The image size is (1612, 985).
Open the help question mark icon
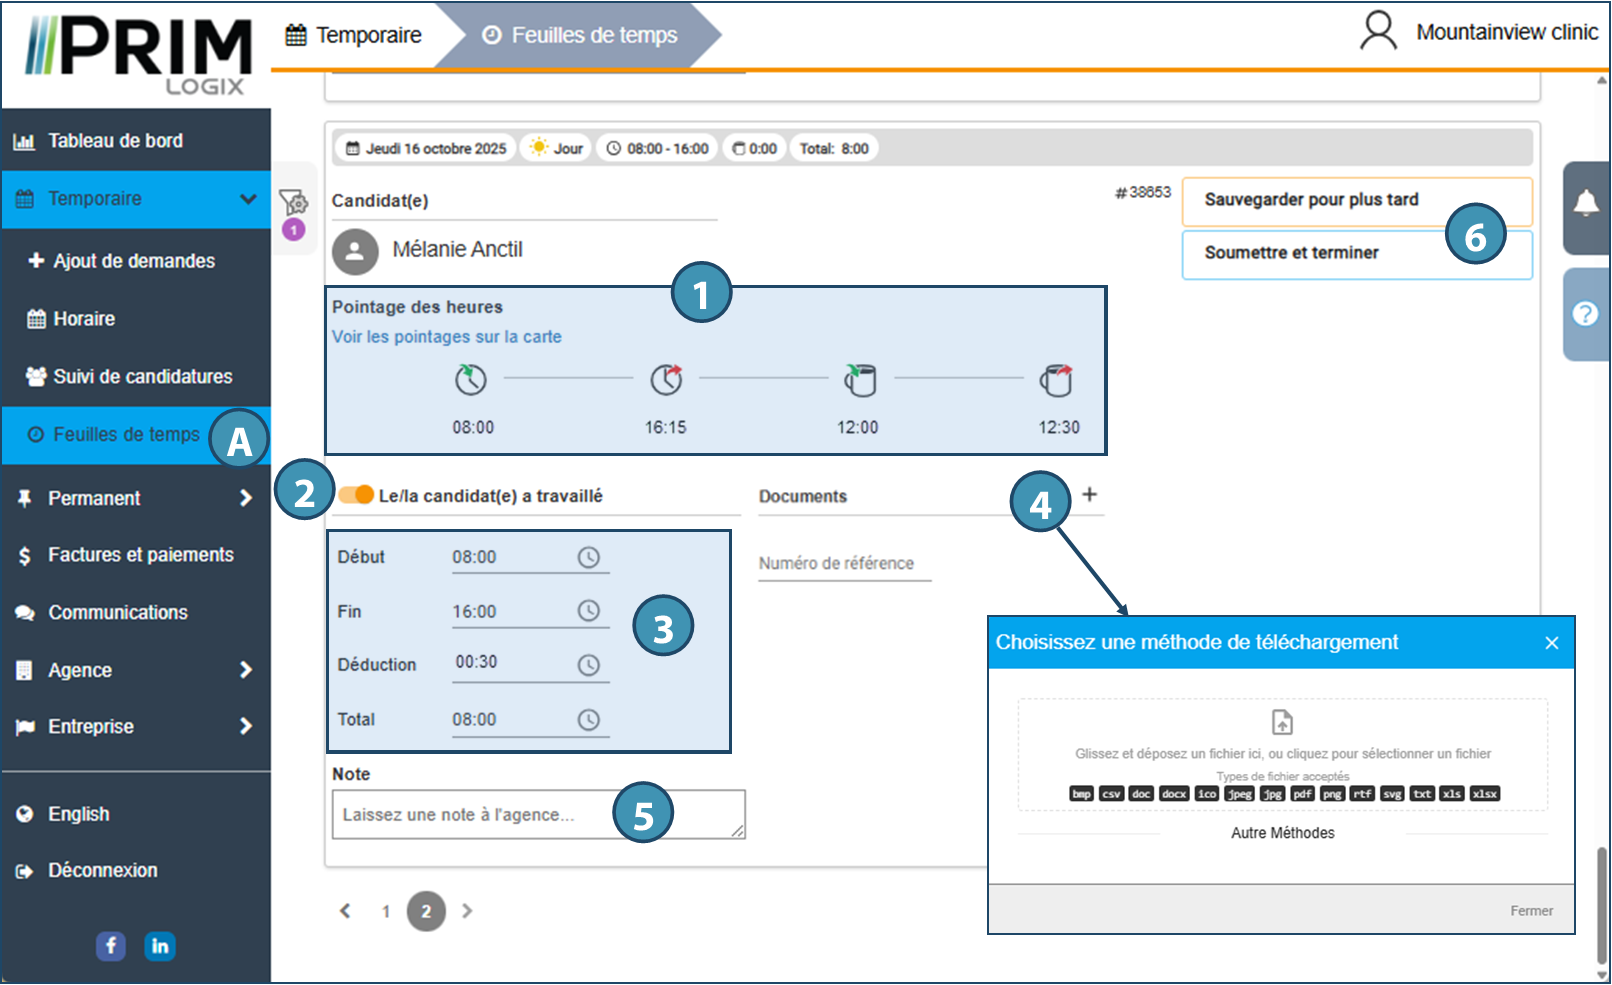[x=1585, y=314]
